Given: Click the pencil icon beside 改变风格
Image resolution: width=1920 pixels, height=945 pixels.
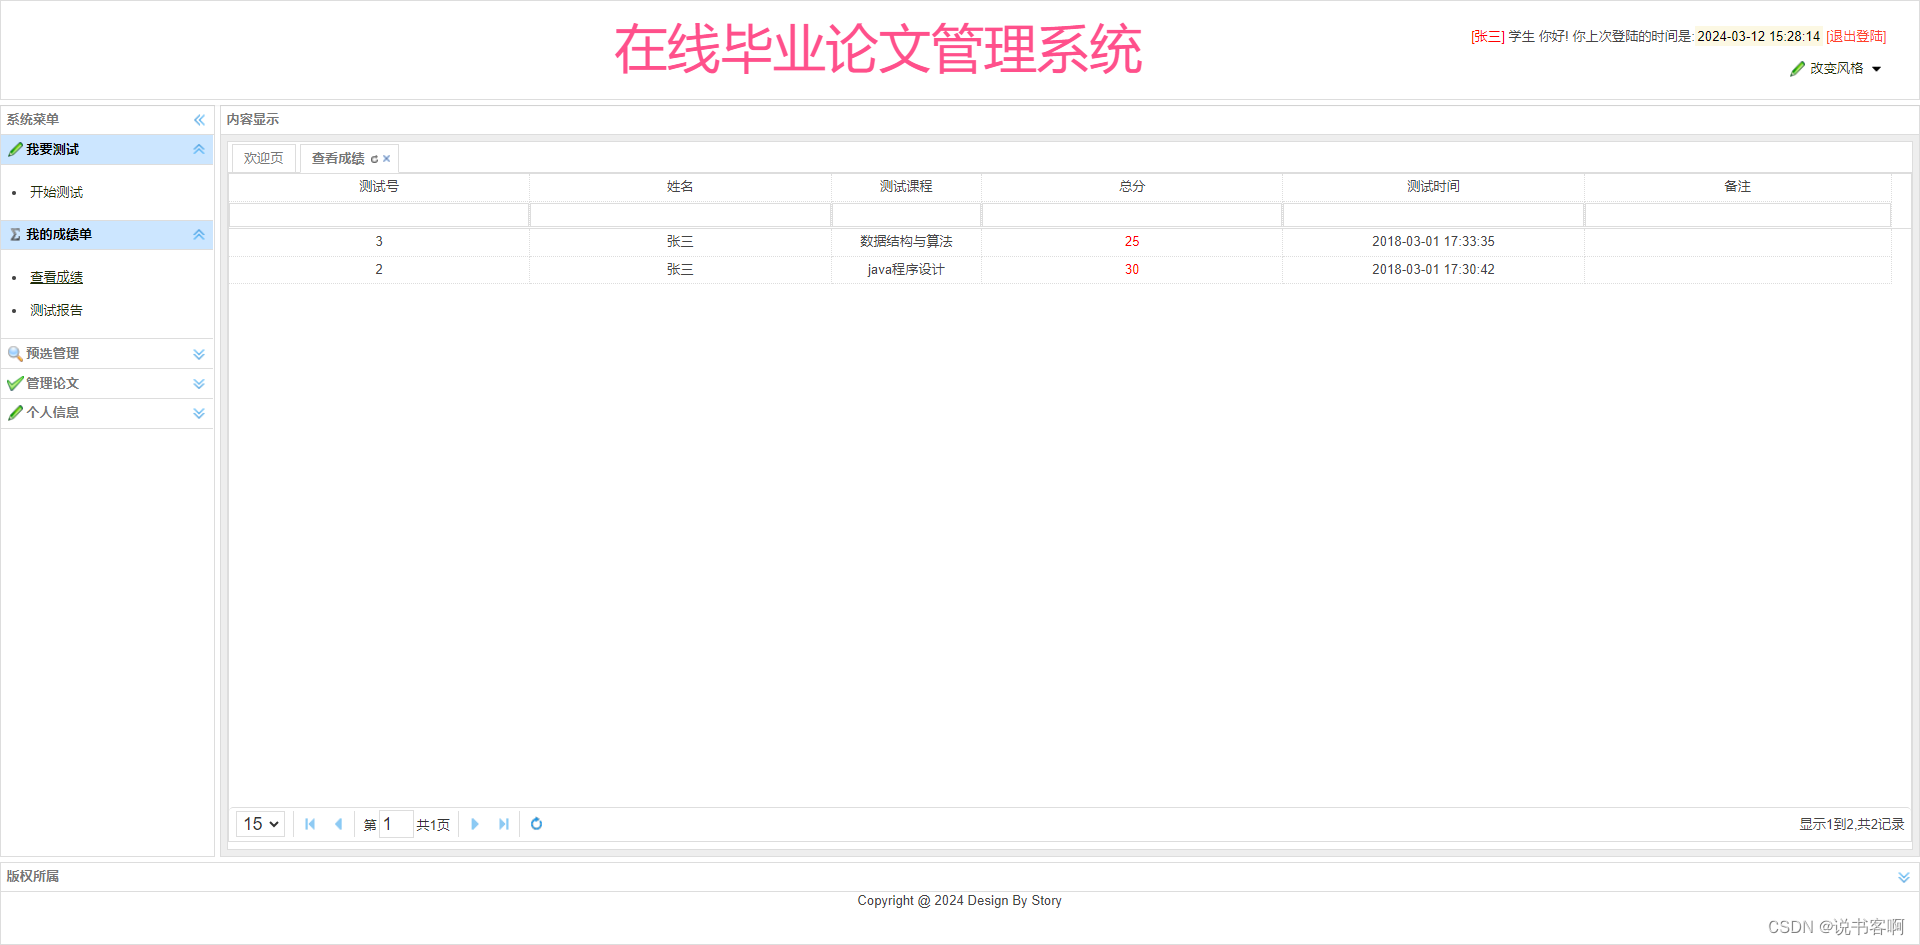Looking at the screenshot, I should [x=1797, y=69].
